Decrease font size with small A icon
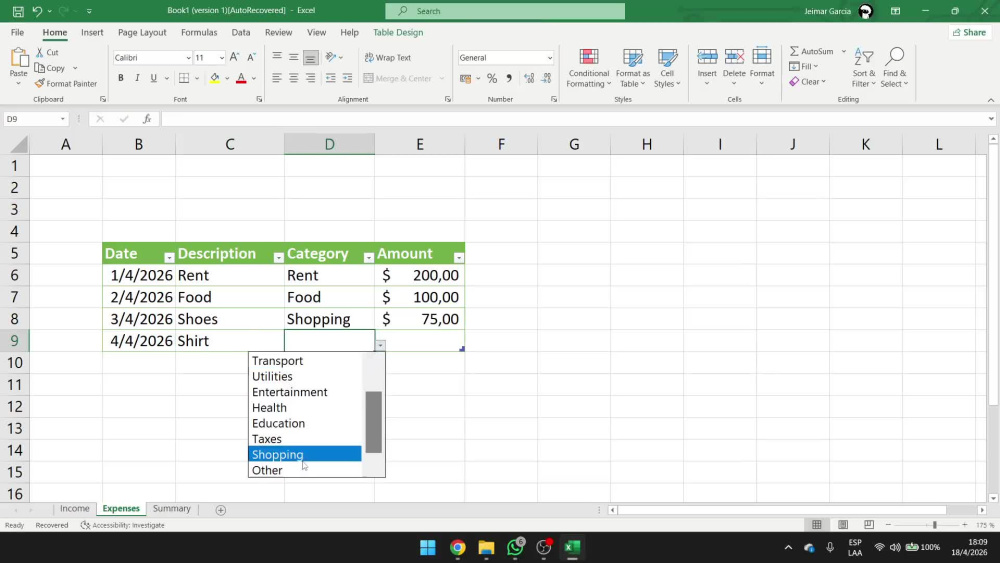Screen dimensions: 1000x563 (251, 57)
